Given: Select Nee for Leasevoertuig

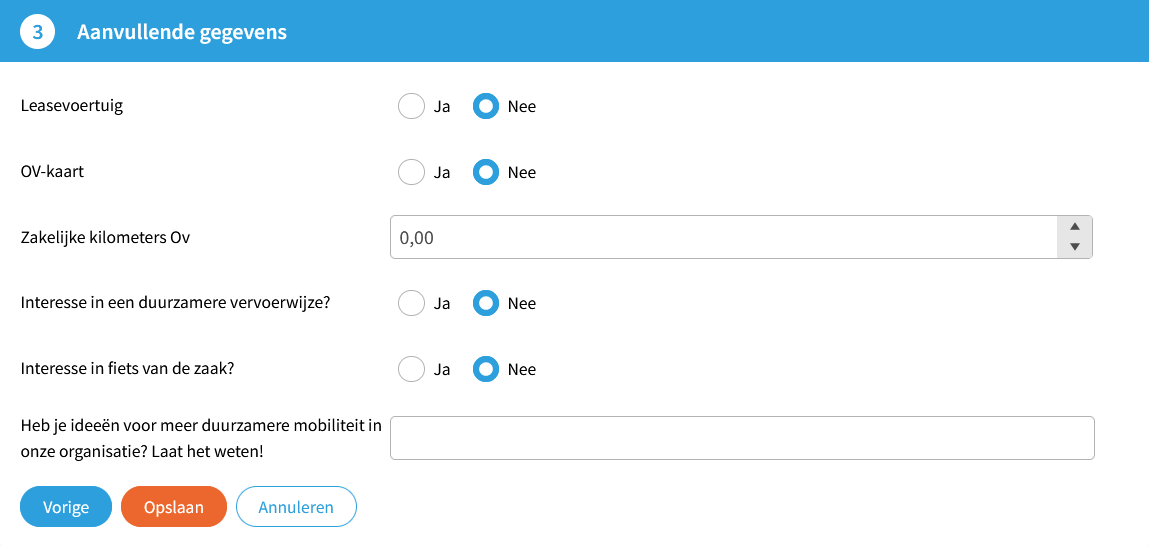Looking at the screenshot, I should [x=486, y=106].
